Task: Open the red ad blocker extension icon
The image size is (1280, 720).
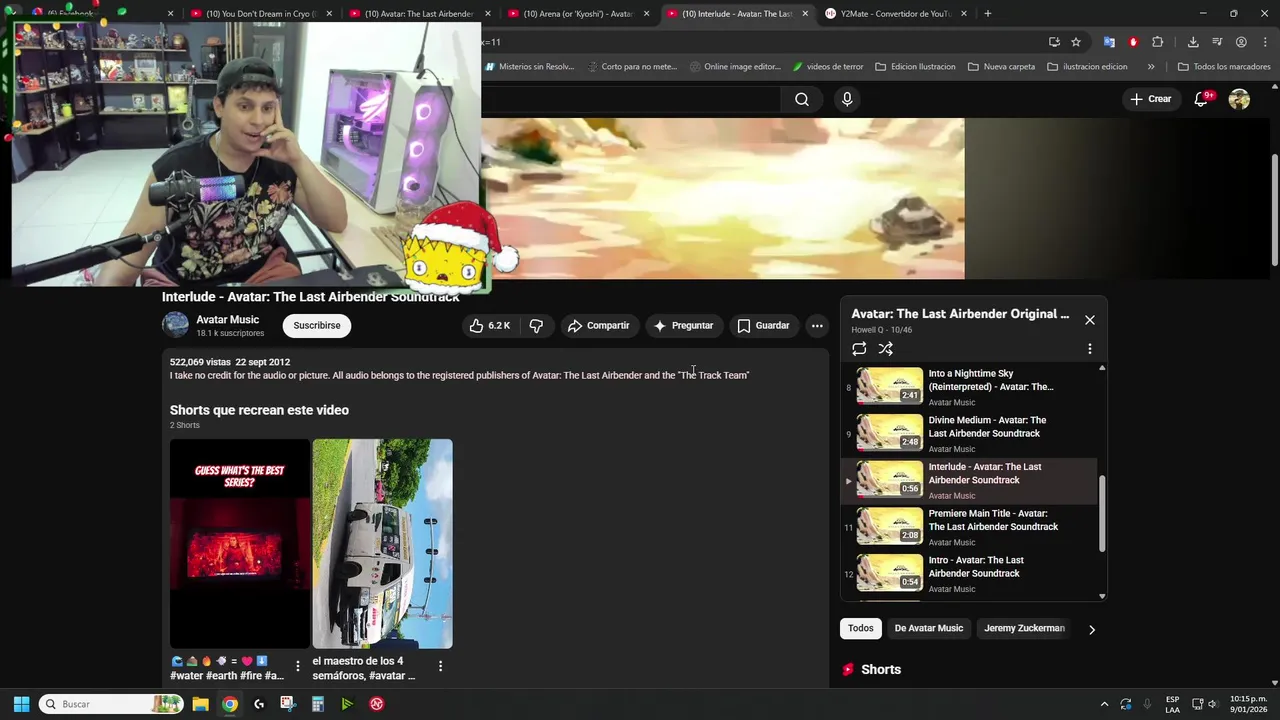Action: [x=1133, y=42]
